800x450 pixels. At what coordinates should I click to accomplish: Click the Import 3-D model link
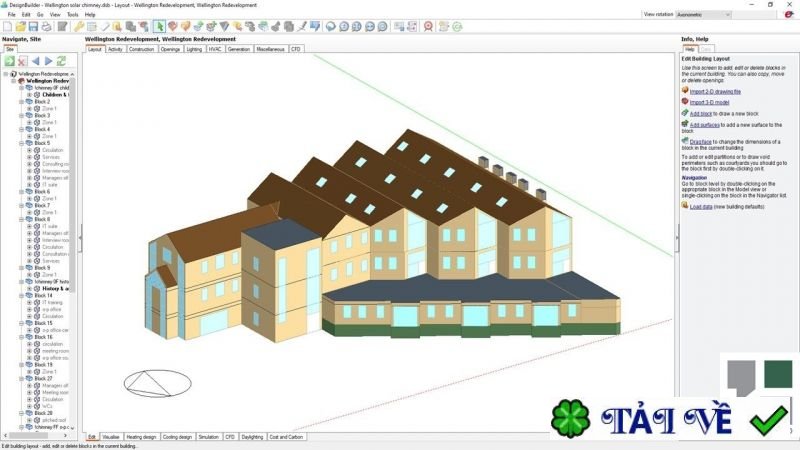(709, 103)
